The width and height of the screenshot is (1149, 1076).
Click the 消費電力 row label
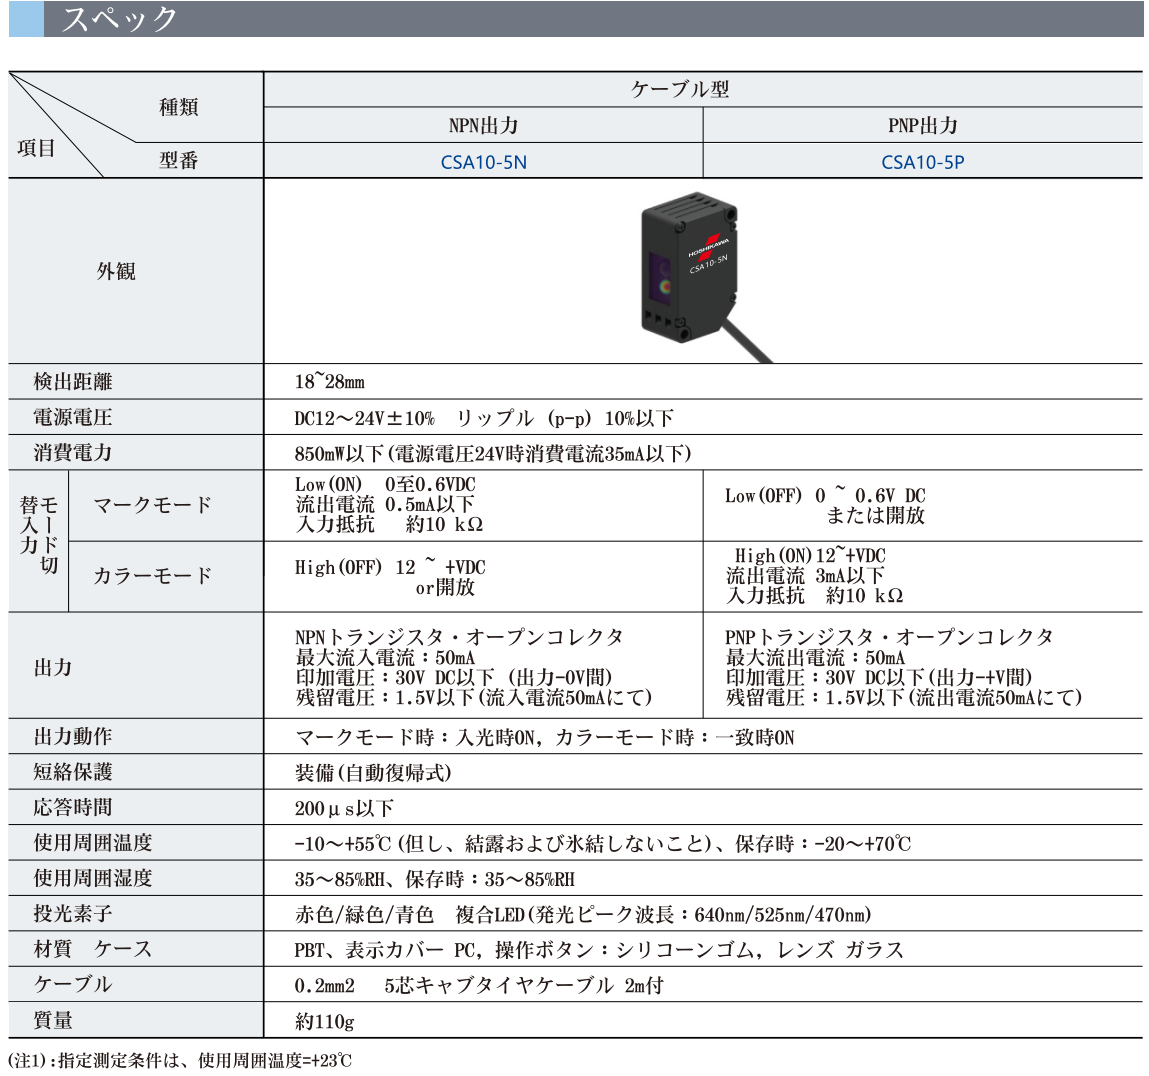coord(73,453)
